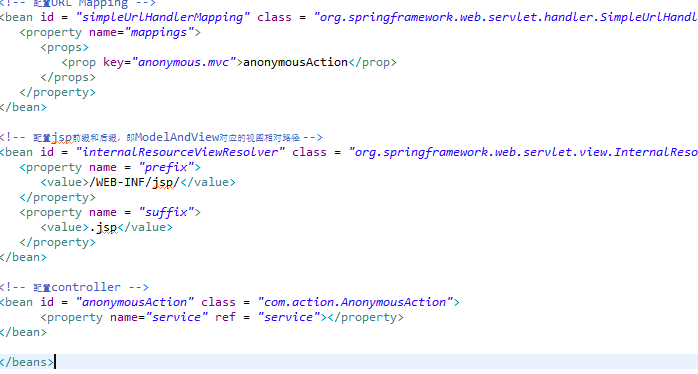The width and height of the screenshot is (698, 374).
Task: Select the "suffix" property name value
Action: coord(166,212)
